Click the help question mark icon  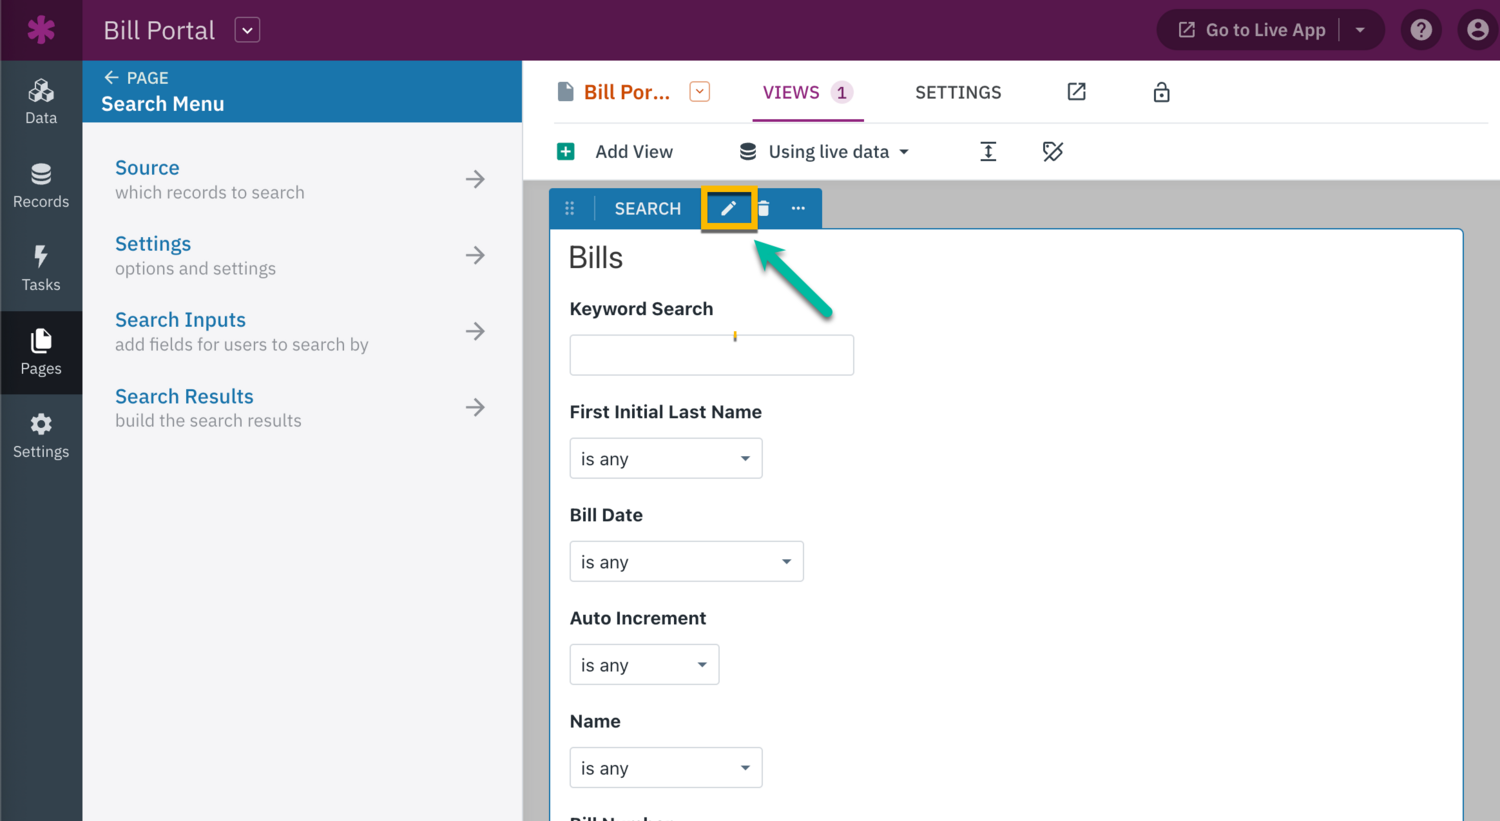tap(1421, 30)
